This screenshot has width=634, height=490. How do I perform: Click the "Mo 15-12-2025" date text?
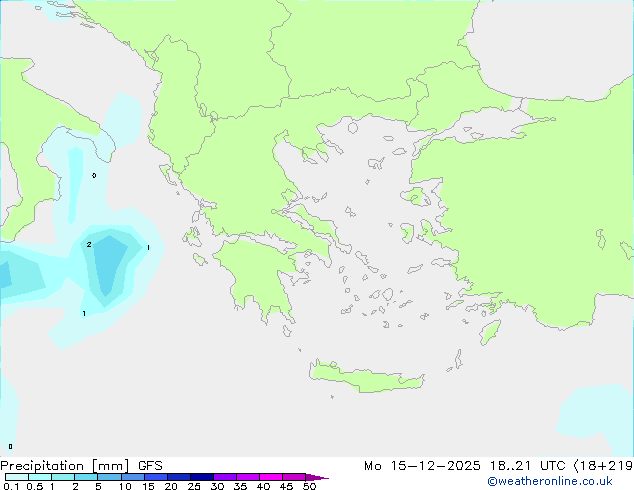[422, 466]
